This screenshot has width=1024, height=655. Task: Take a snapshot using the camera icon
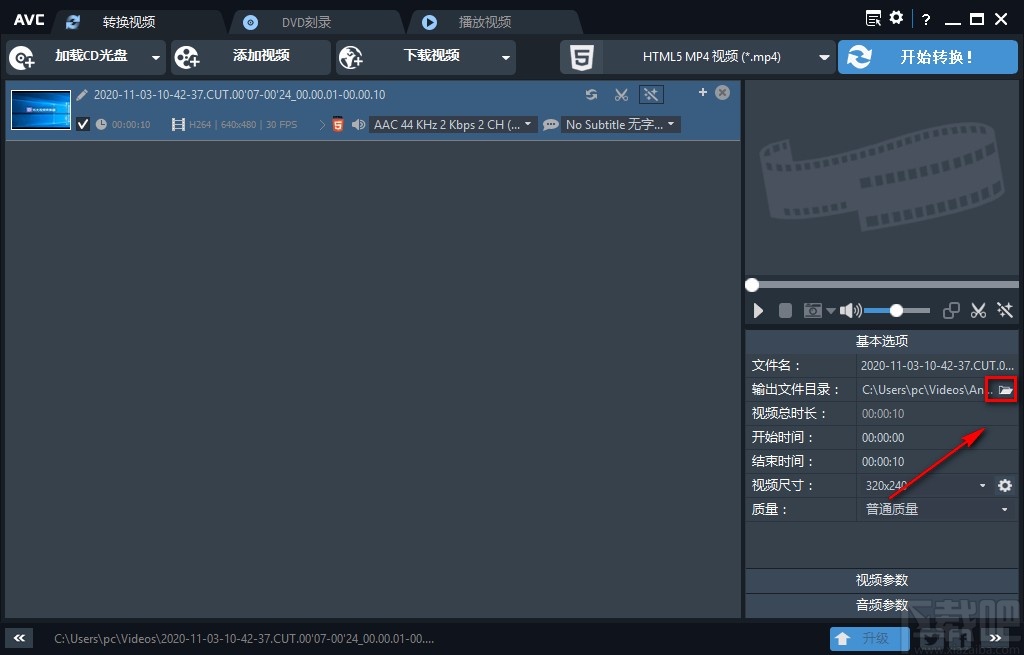point(812,311)
